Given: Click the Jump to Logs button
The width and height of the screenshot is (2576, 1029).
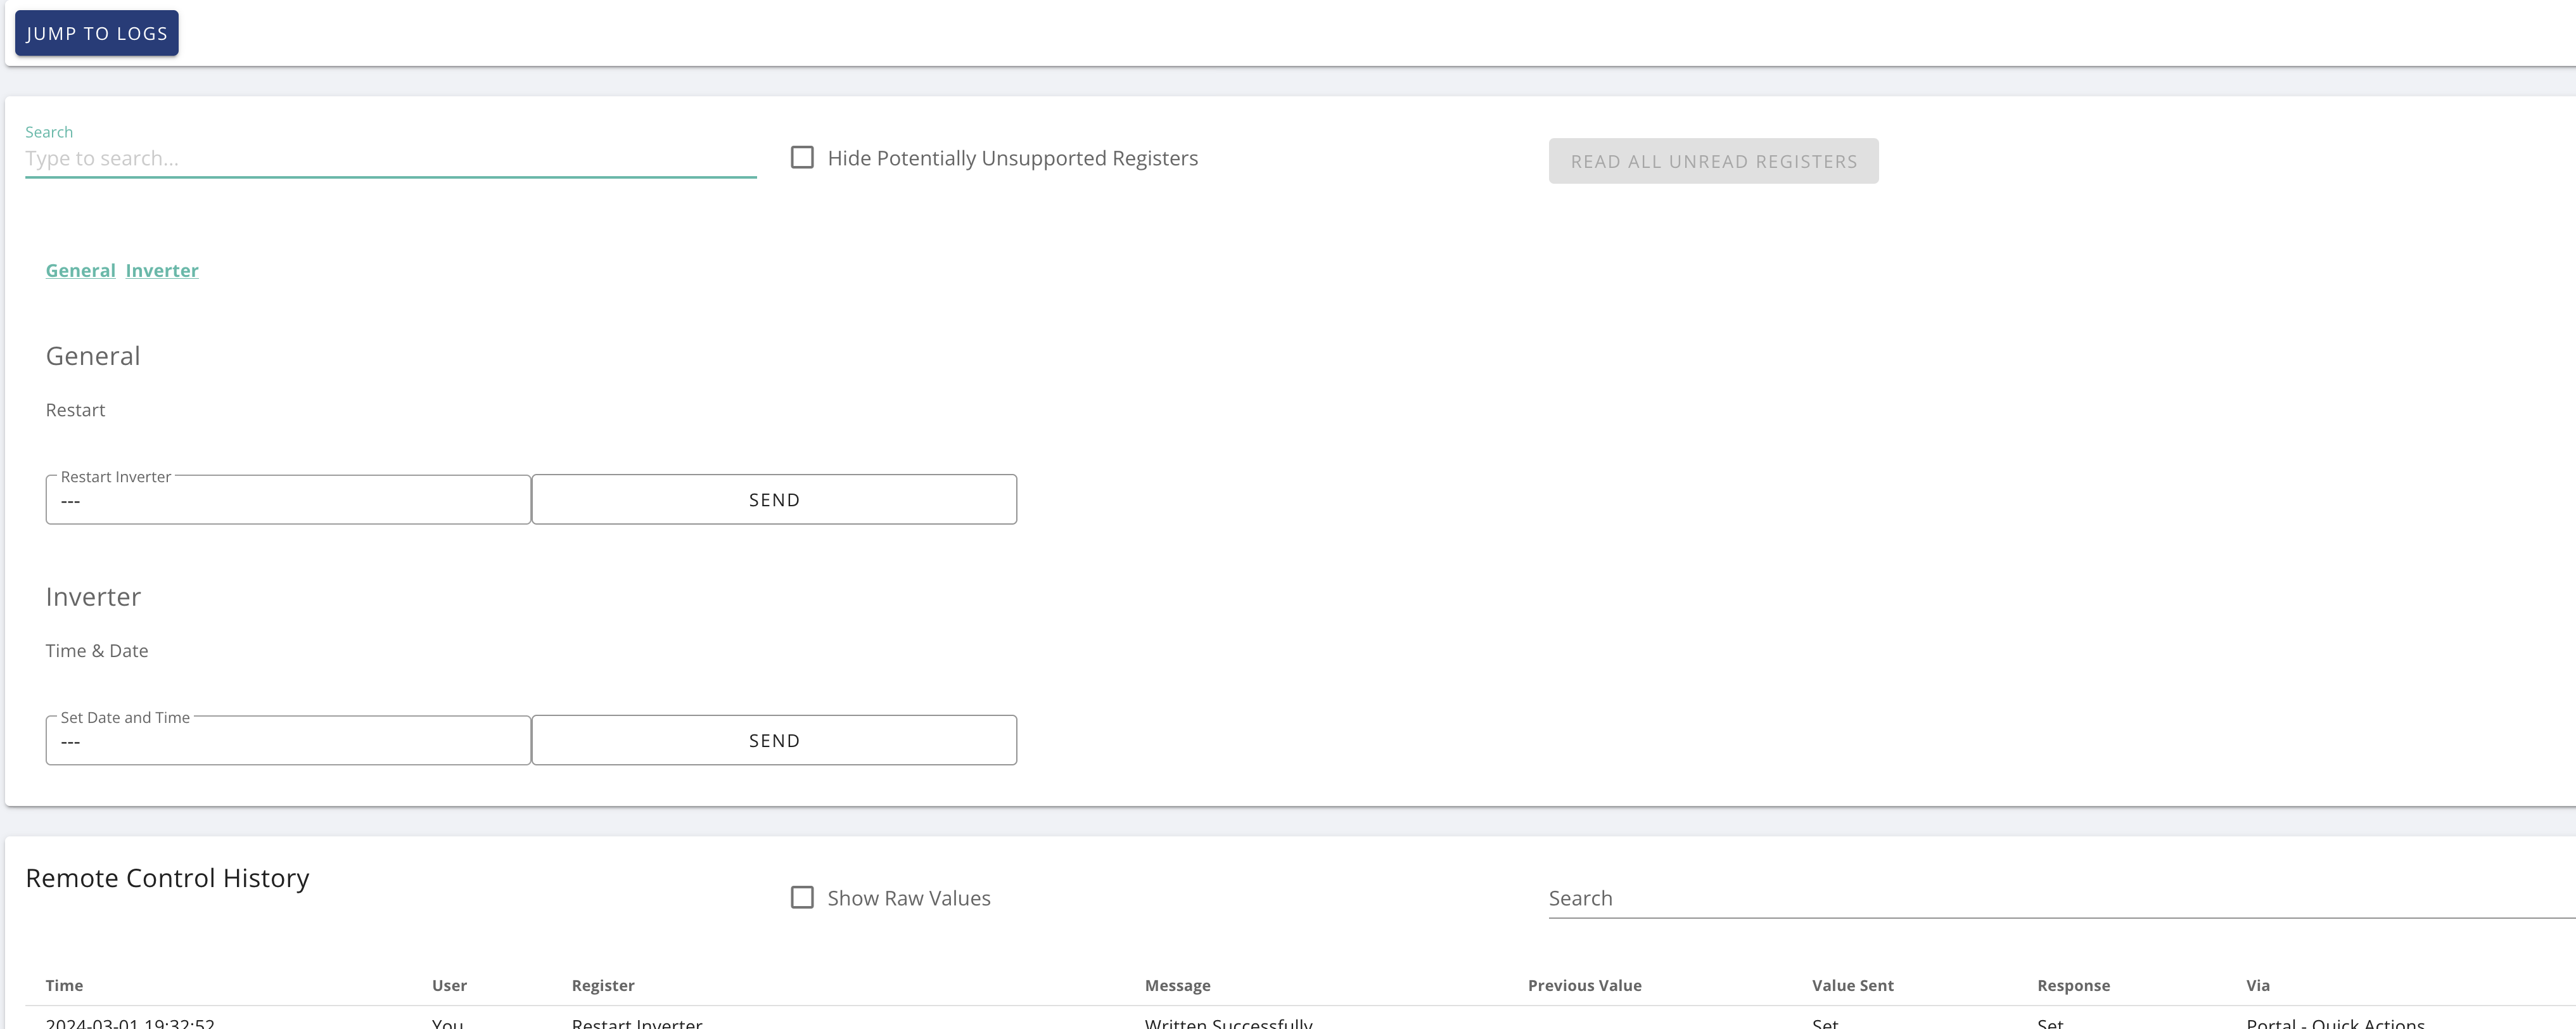Looking at the screenshot, I should [97, 33].
